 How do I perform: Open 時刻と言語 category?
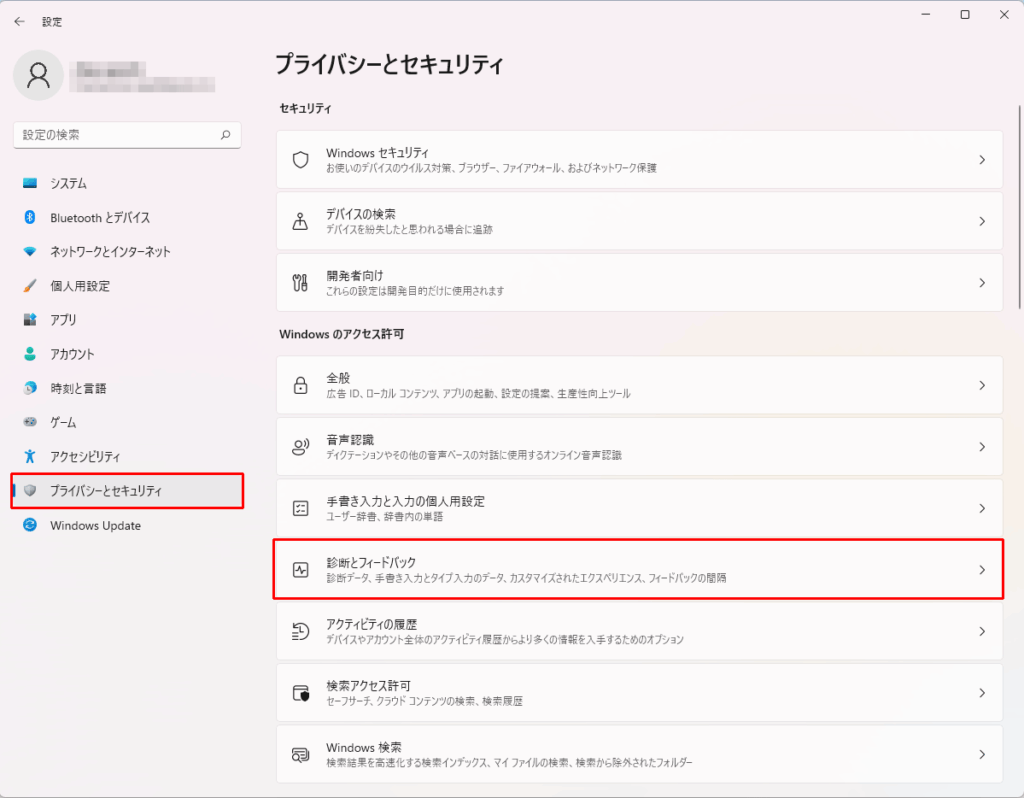pyautogui.click(x=127, y=388)
